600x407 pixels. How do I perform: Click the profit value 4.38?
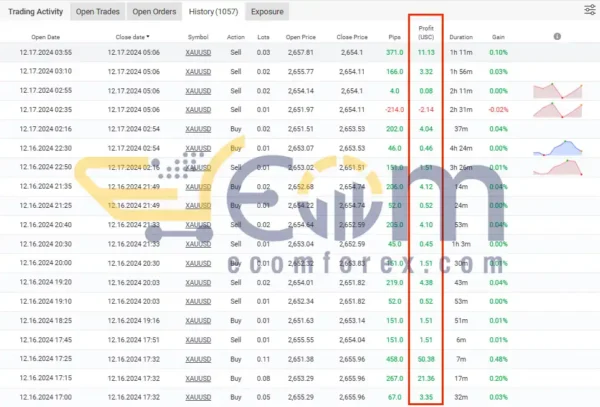point(426,282)
